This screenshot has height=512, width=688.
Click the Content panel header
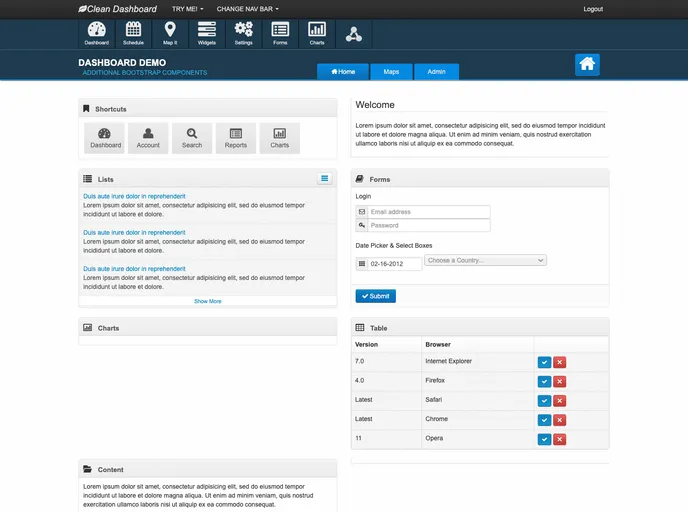(x=208, y=469)
